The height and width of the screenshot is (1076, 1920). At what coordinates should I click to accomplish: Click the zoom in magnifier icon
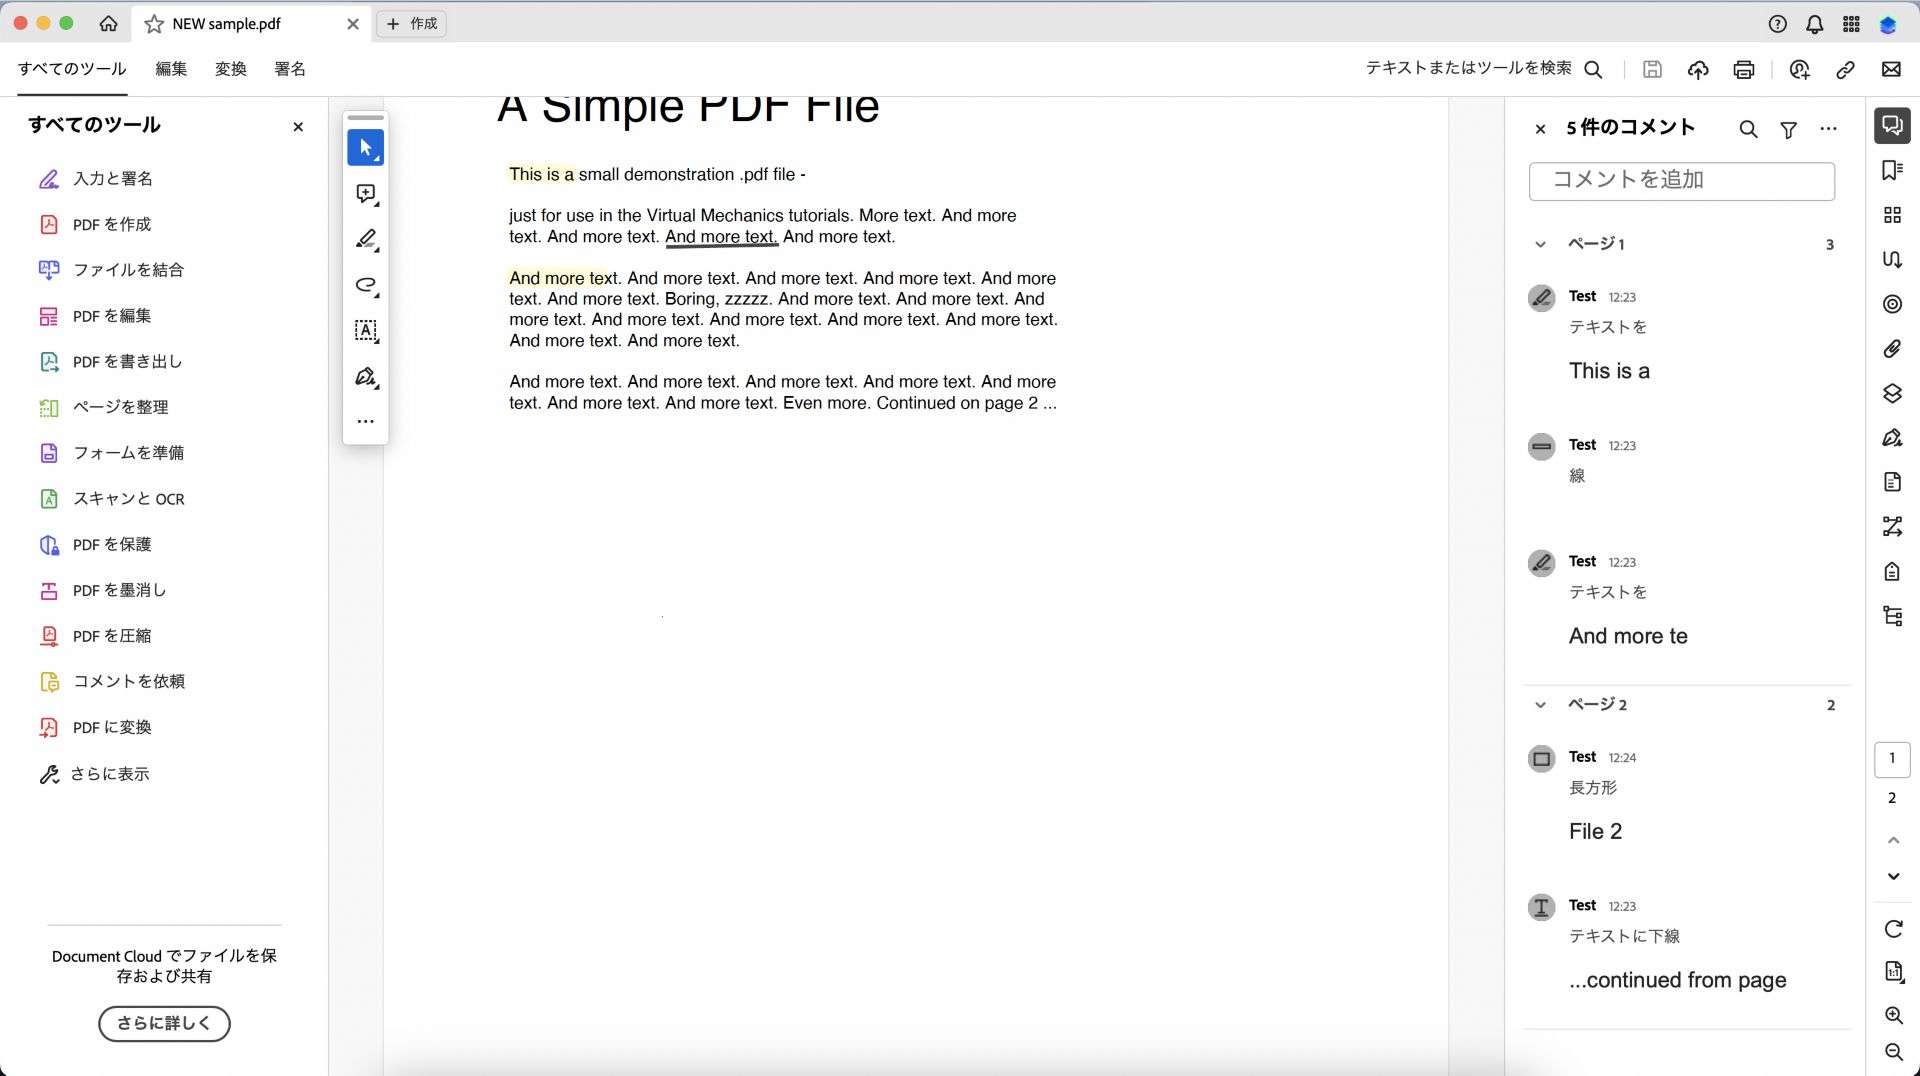click(1893, 1015)
